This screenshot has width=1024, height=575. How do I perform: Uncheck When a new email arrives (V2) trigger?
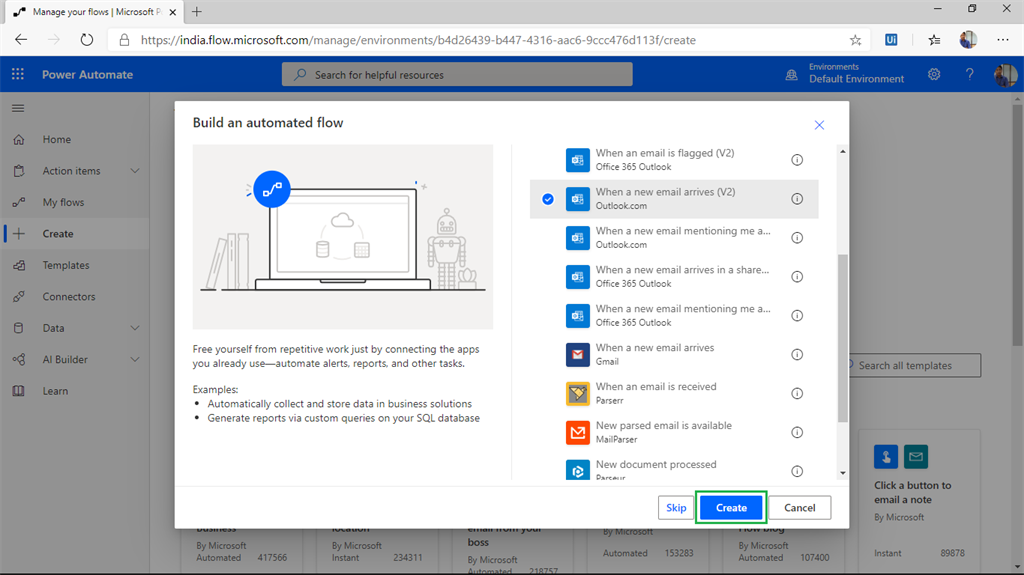(x=548, y=199)
